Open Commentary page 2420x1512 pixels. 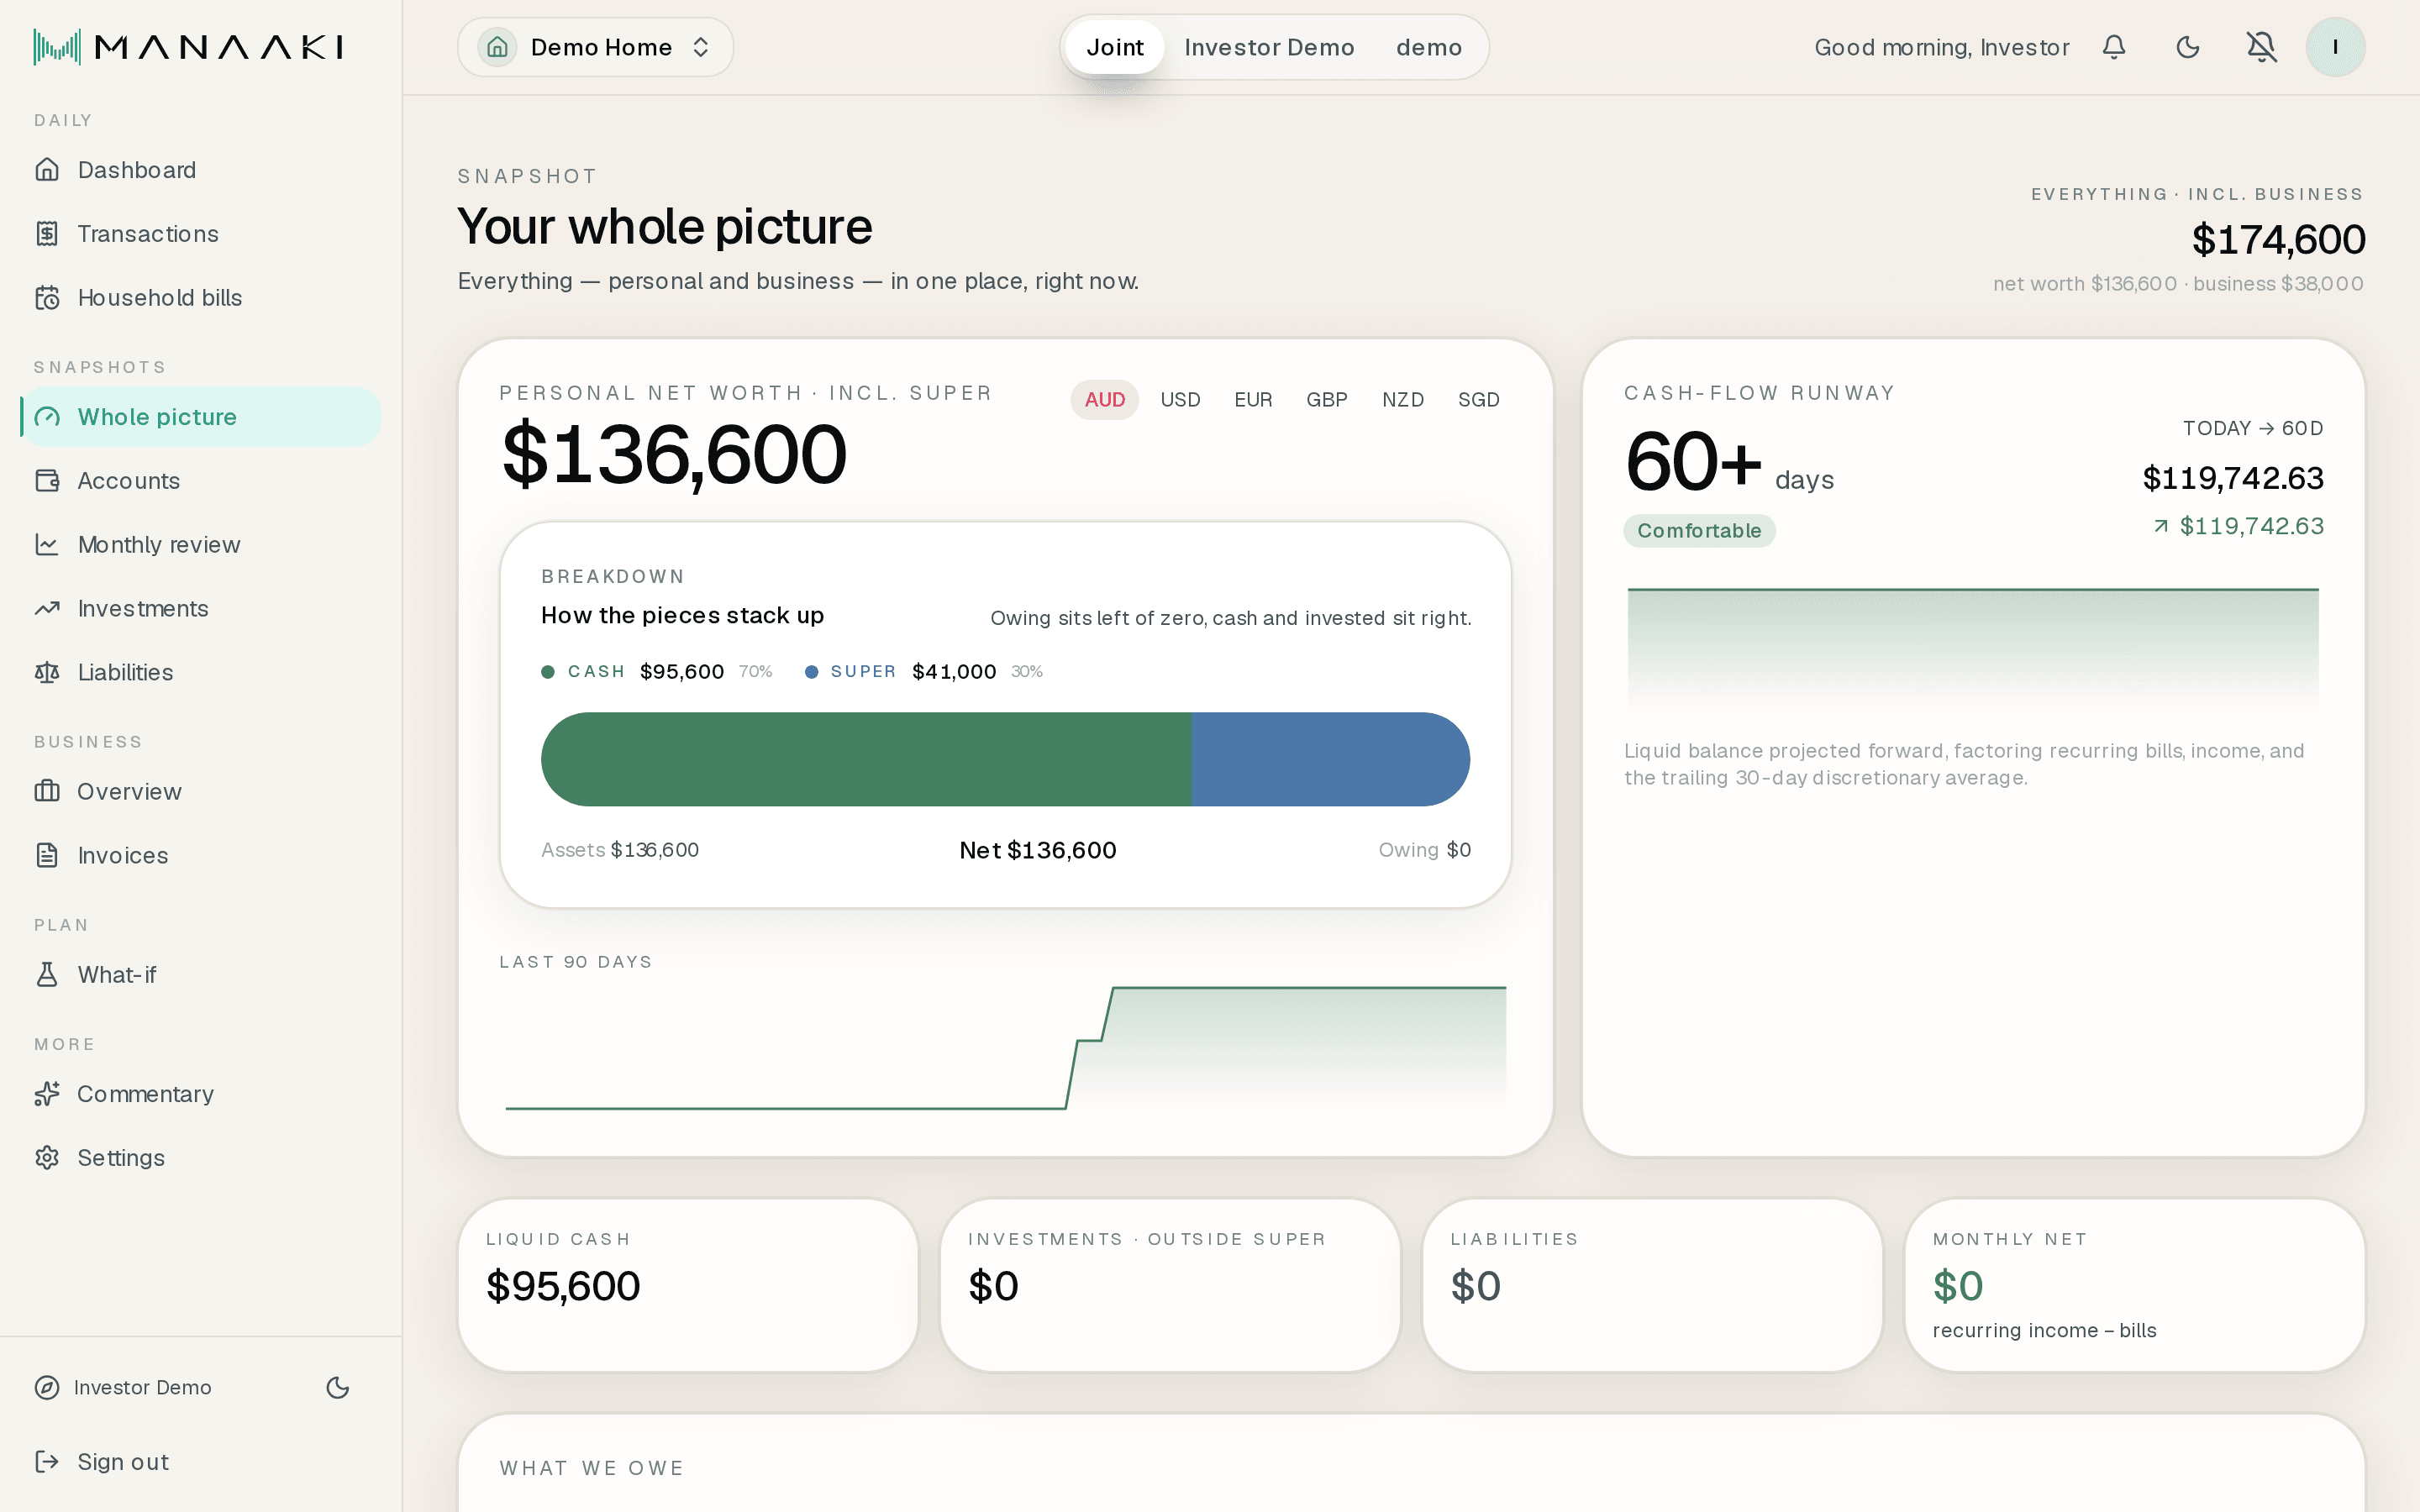200,1094
